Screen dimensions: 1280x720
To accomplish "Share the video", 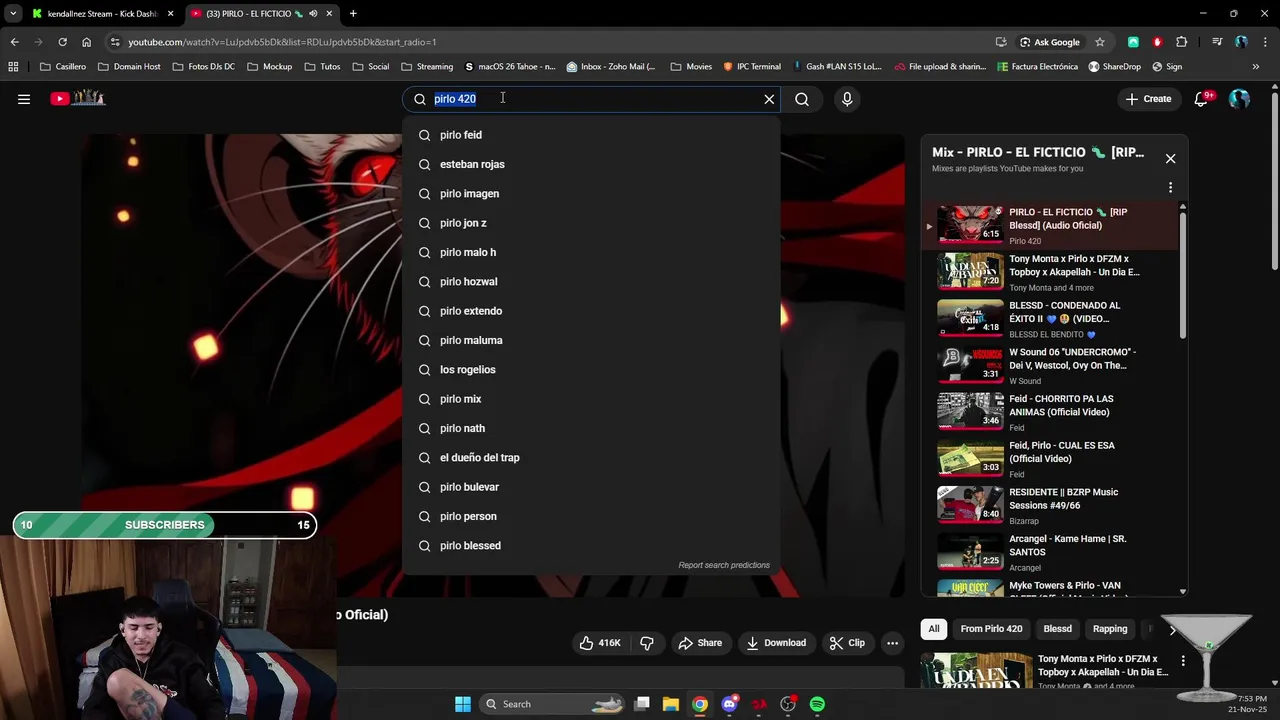I will point(700,643).
